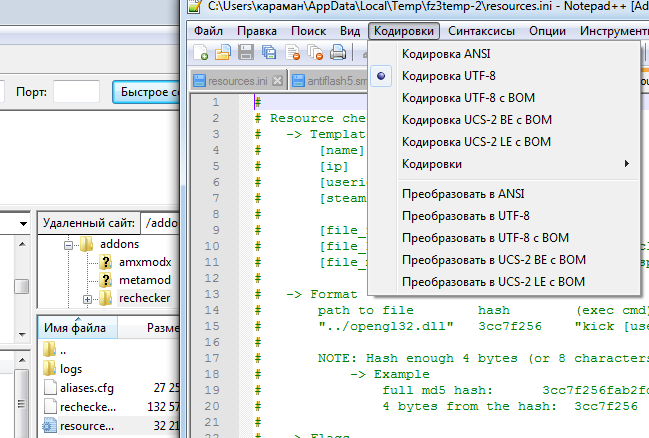Collapse the addons tree node

69,245
